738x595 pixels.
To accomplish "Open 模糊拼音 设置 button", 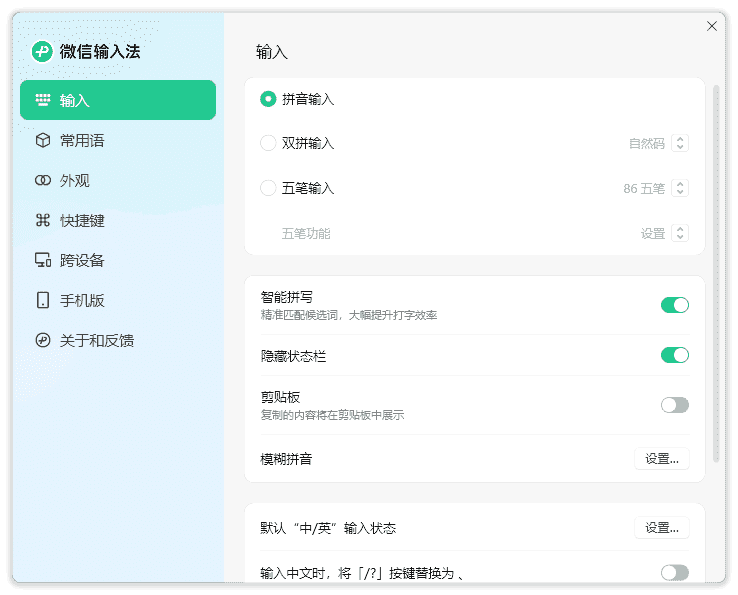I will click(661, 459).
